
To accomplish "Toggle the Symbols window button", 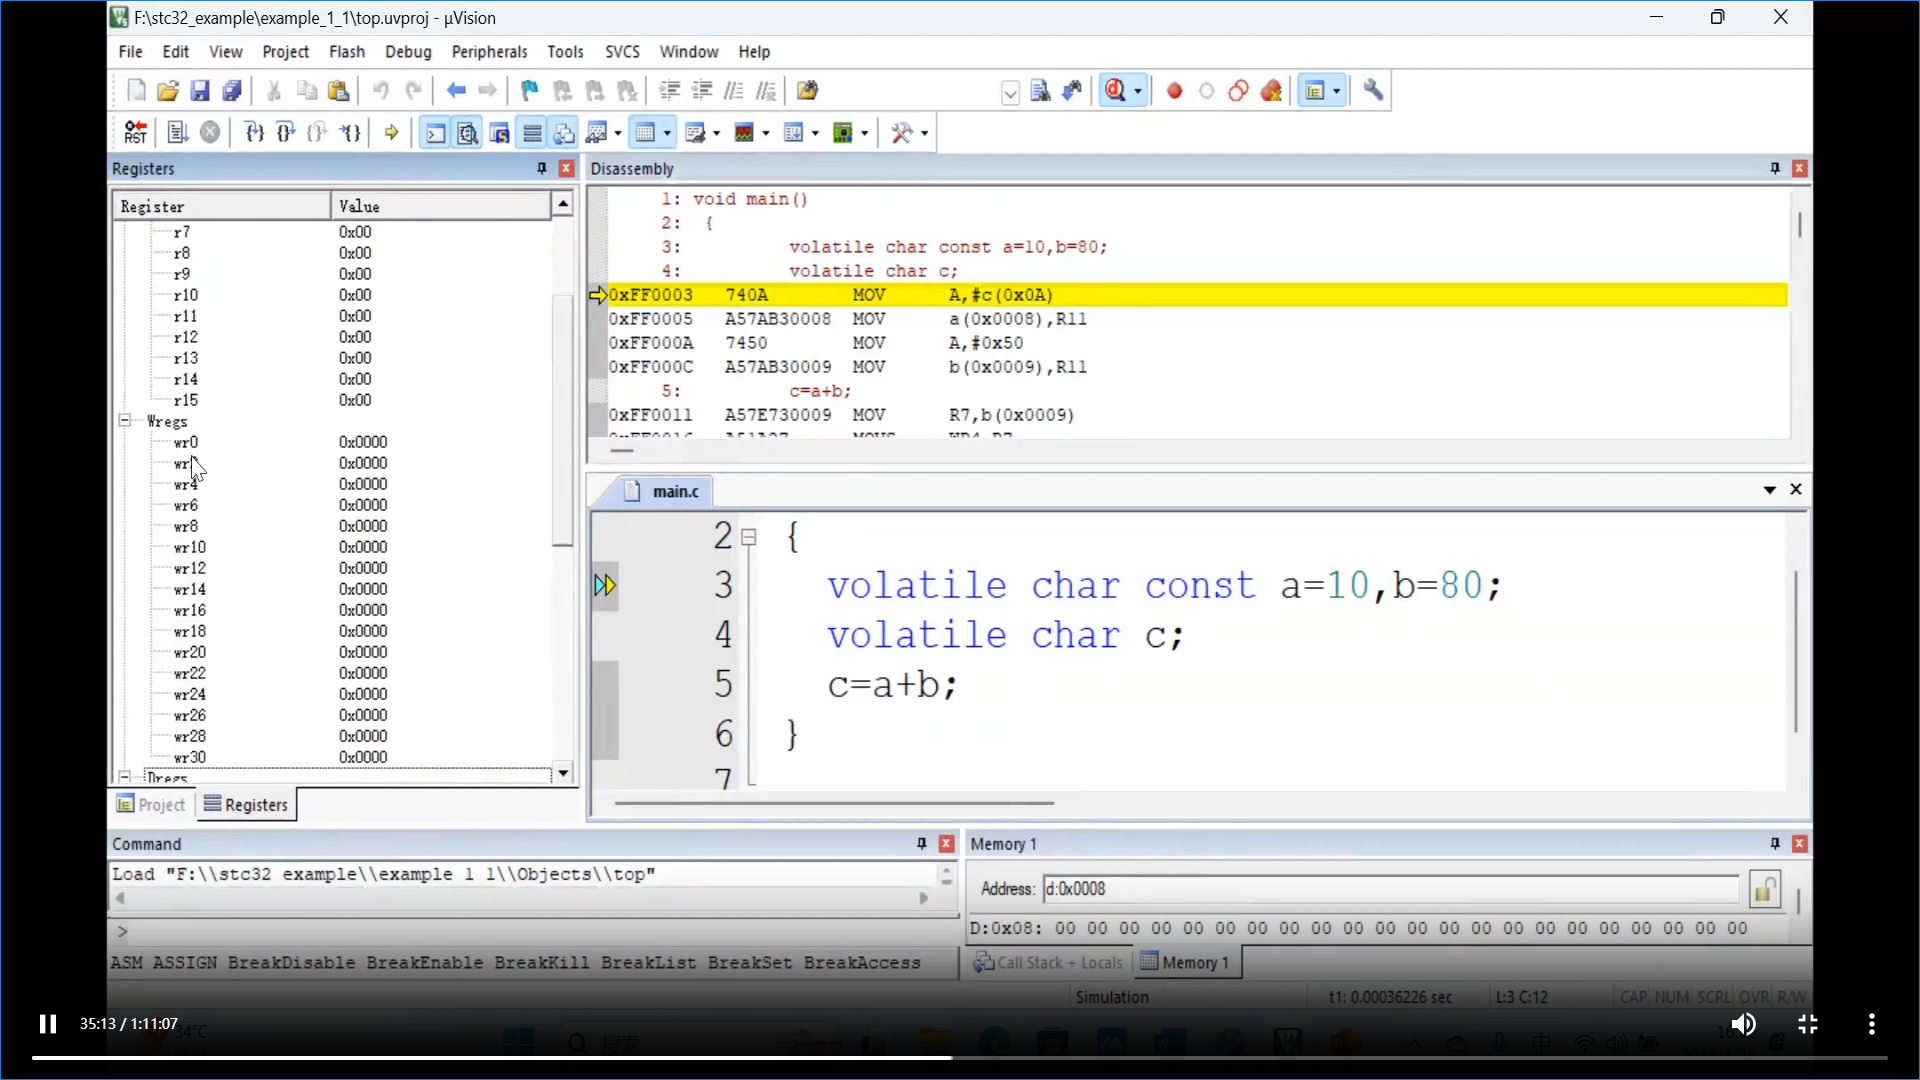I will coord(499,133).
